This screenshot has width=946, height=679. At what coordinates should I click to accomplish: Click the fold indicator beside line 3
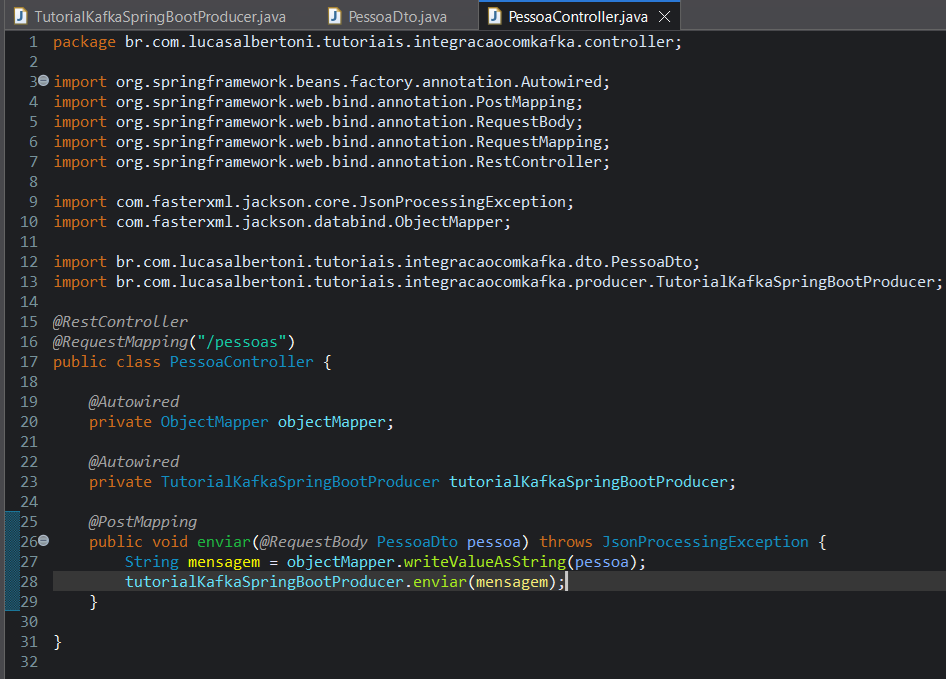pyautogui.click(x=44, y=81)
